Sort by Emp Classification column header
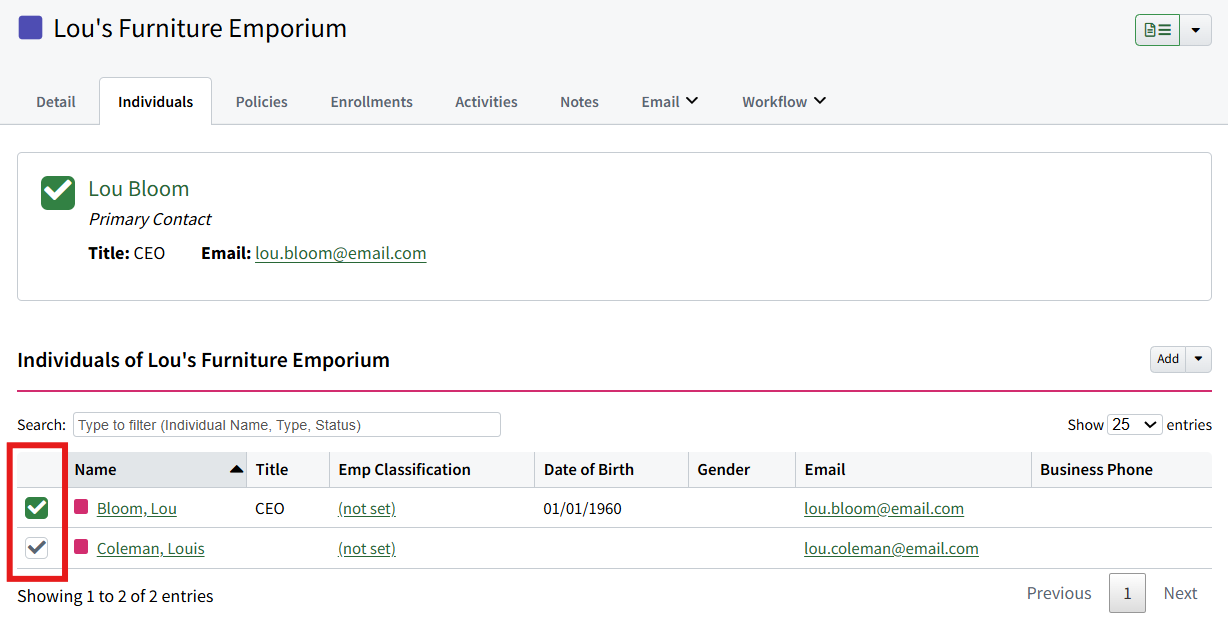The image size is (1228, 633). (x=432, y=469)
